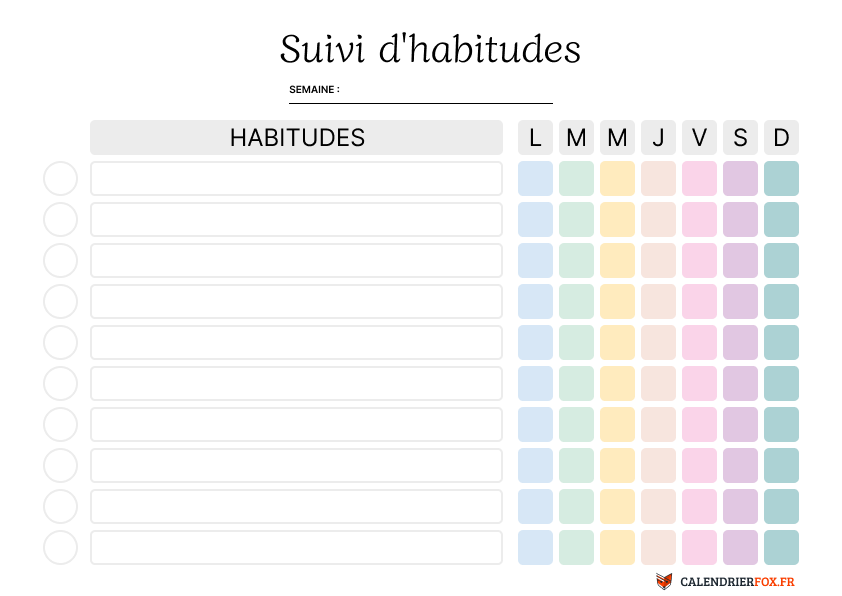Click the fox logo icon
Viewport: 842px width, 596px height.
pos(664,581)
